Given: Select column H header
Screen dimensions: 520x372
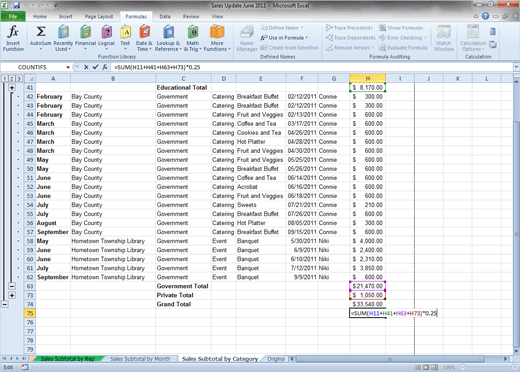Looking at the screenshot, I should tap(368, 79).
